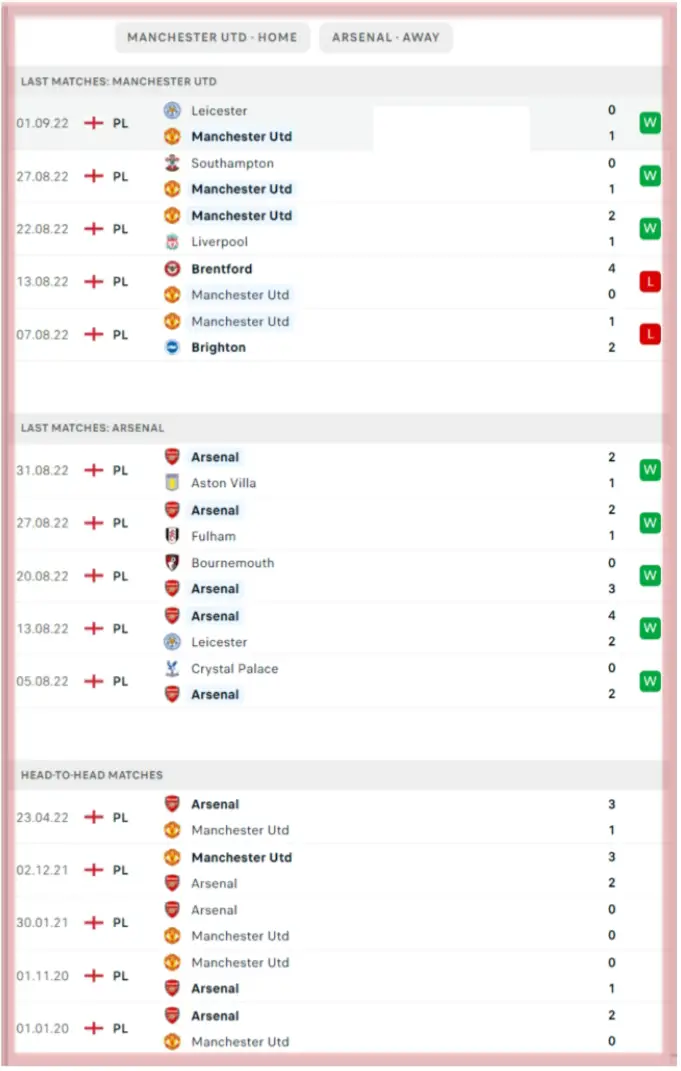Click the England flag beside 31.08.22 match
Screen dimensions: 681x1071
[x=93, y=470]
